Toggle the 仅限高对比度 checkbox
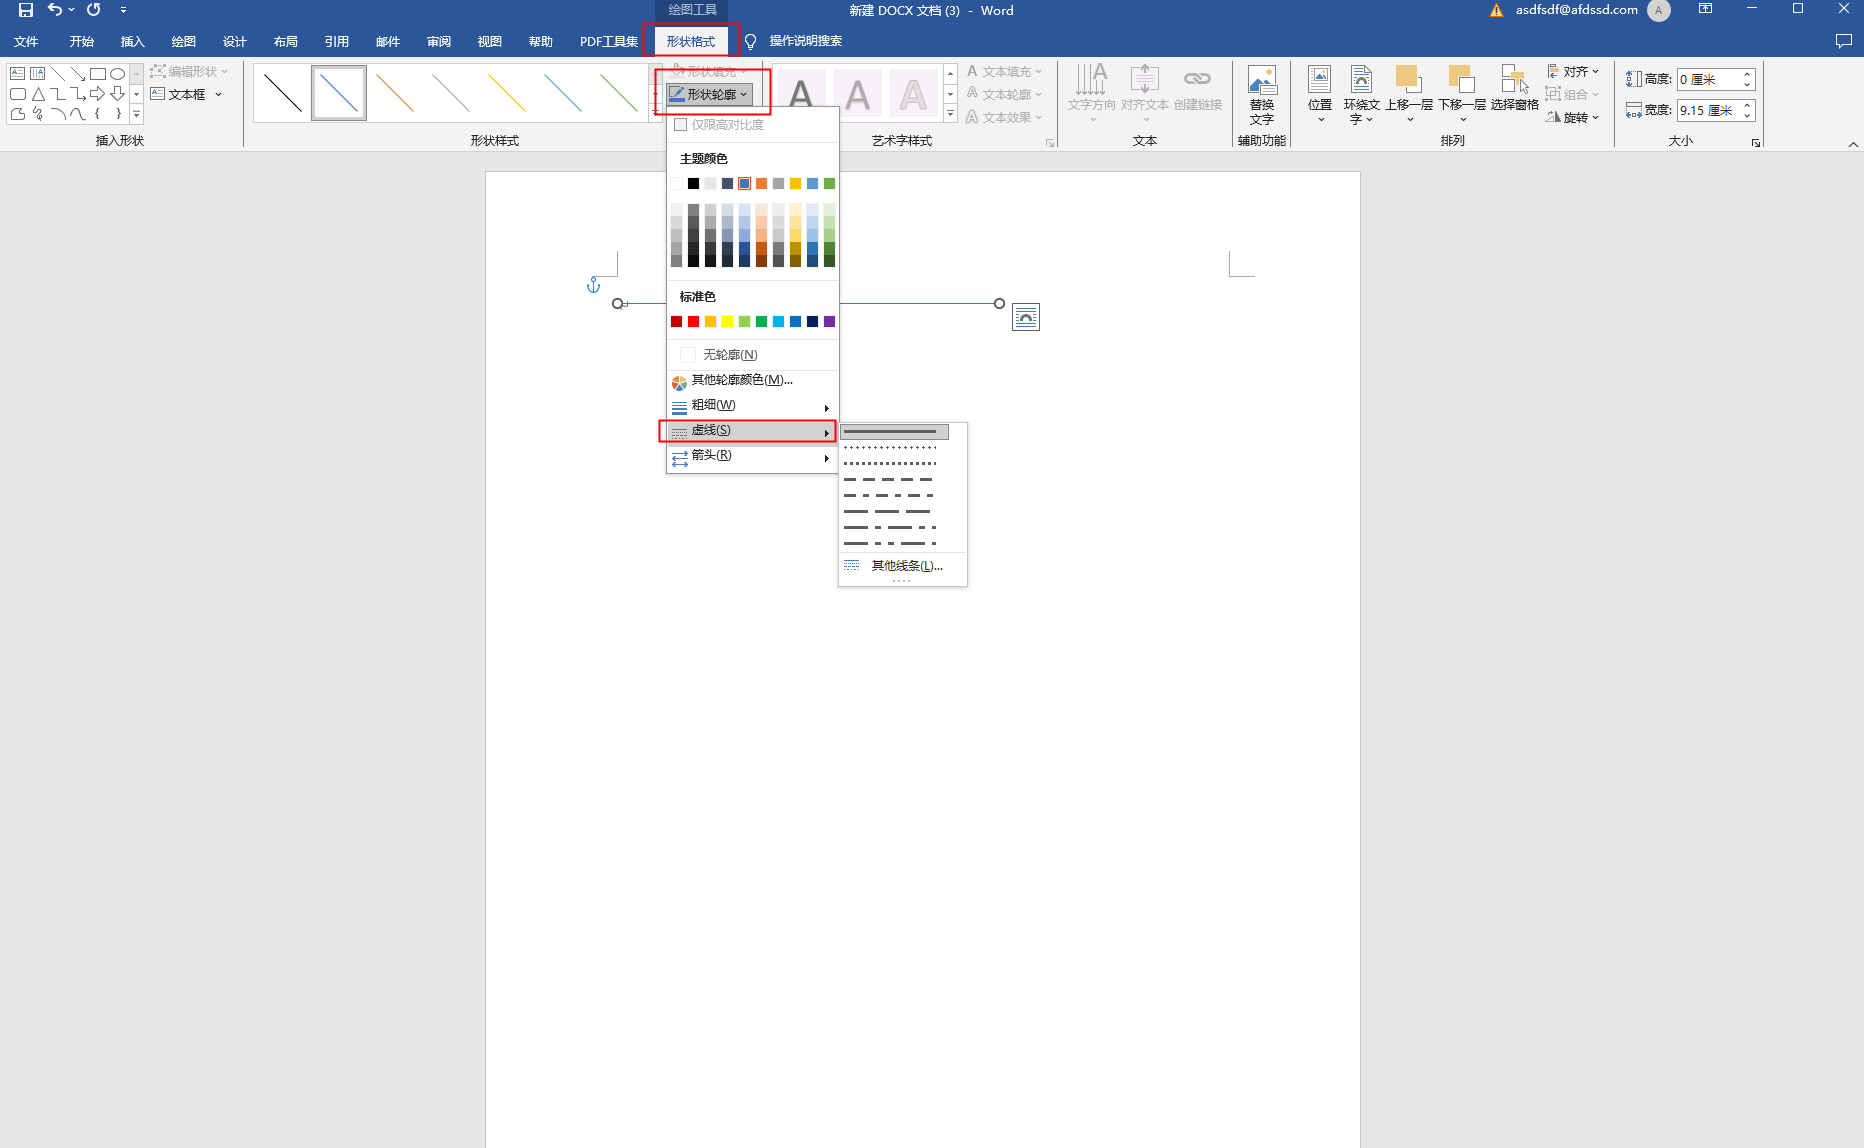 pyautogui.click(x=681, y=125)
